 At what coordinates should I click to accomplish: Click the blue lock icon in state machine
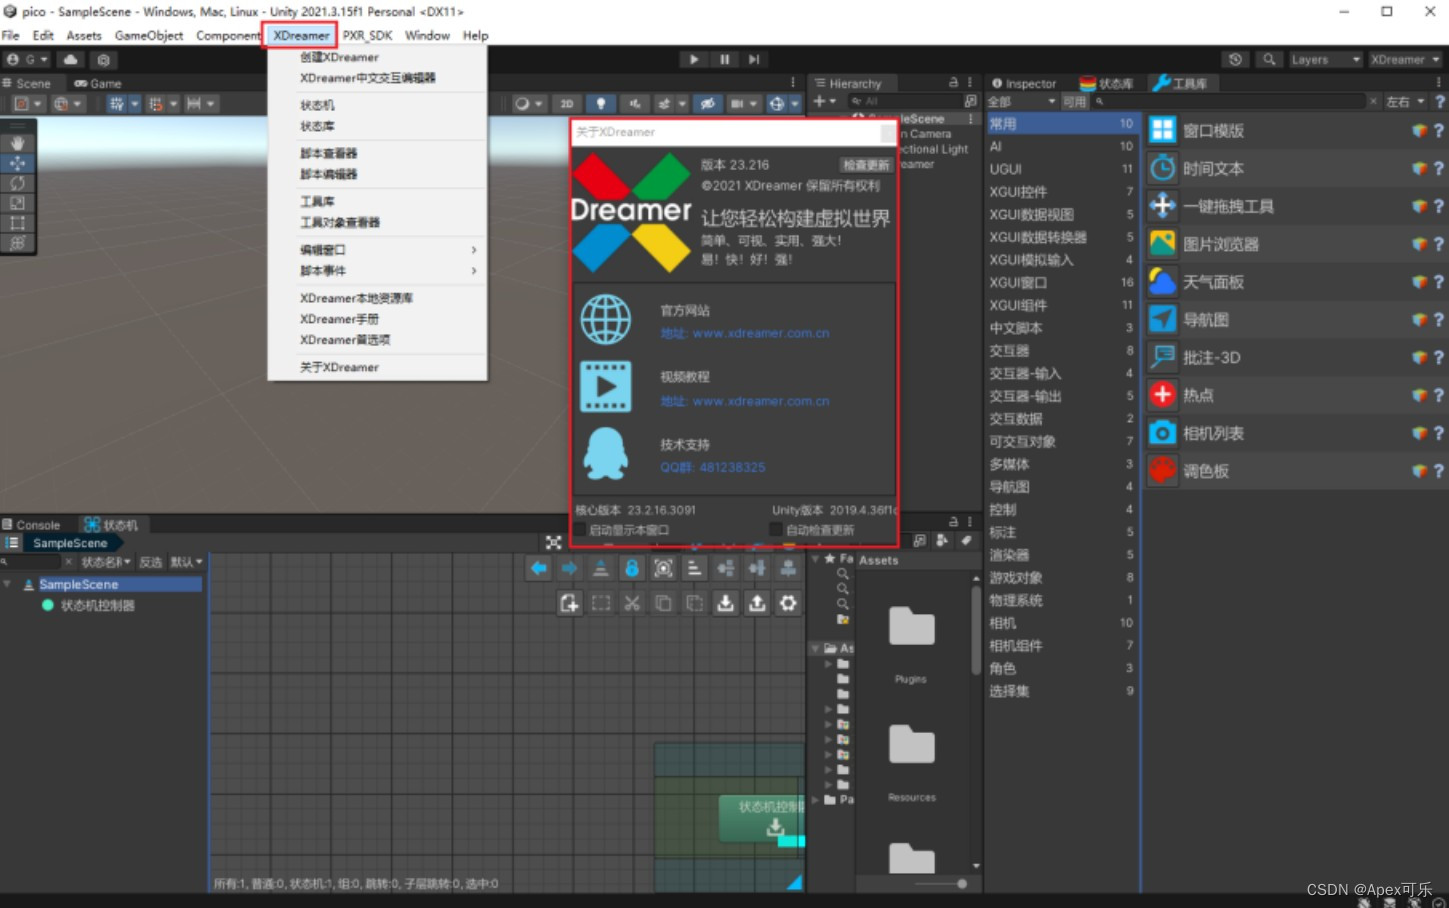click(631, 568)
